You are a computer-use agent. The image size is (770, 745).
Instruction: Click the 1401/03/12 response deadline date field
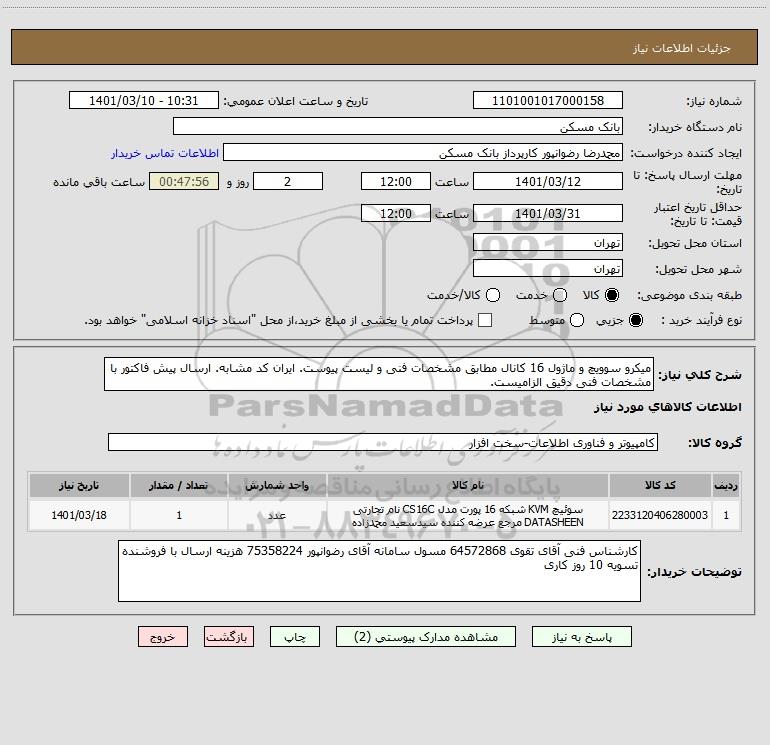tap(547, 181)
